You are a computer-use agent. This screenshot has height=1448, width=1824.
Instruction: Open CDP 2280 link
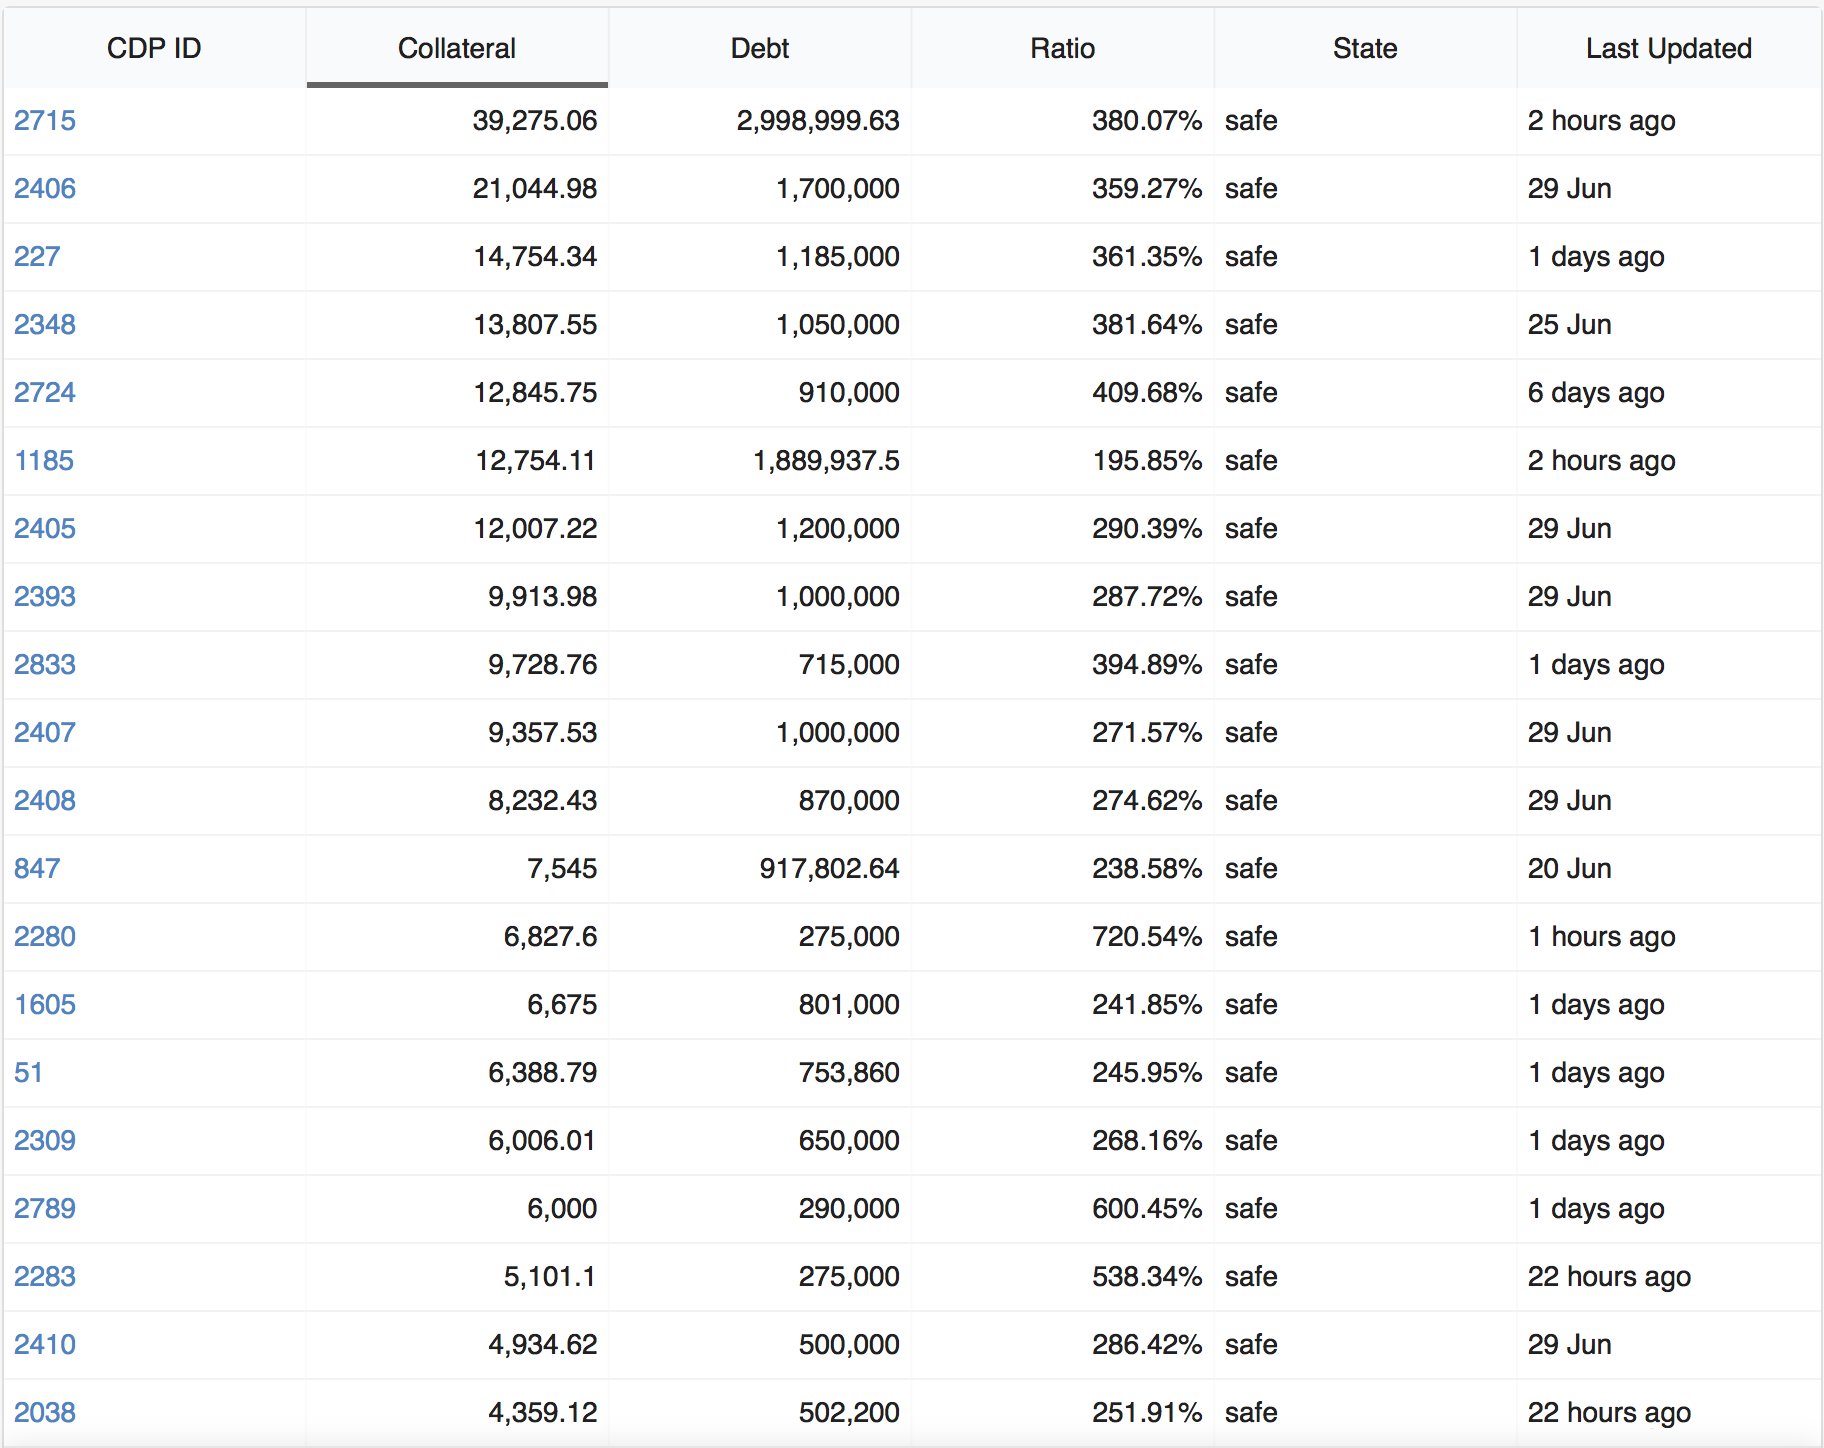45,936
